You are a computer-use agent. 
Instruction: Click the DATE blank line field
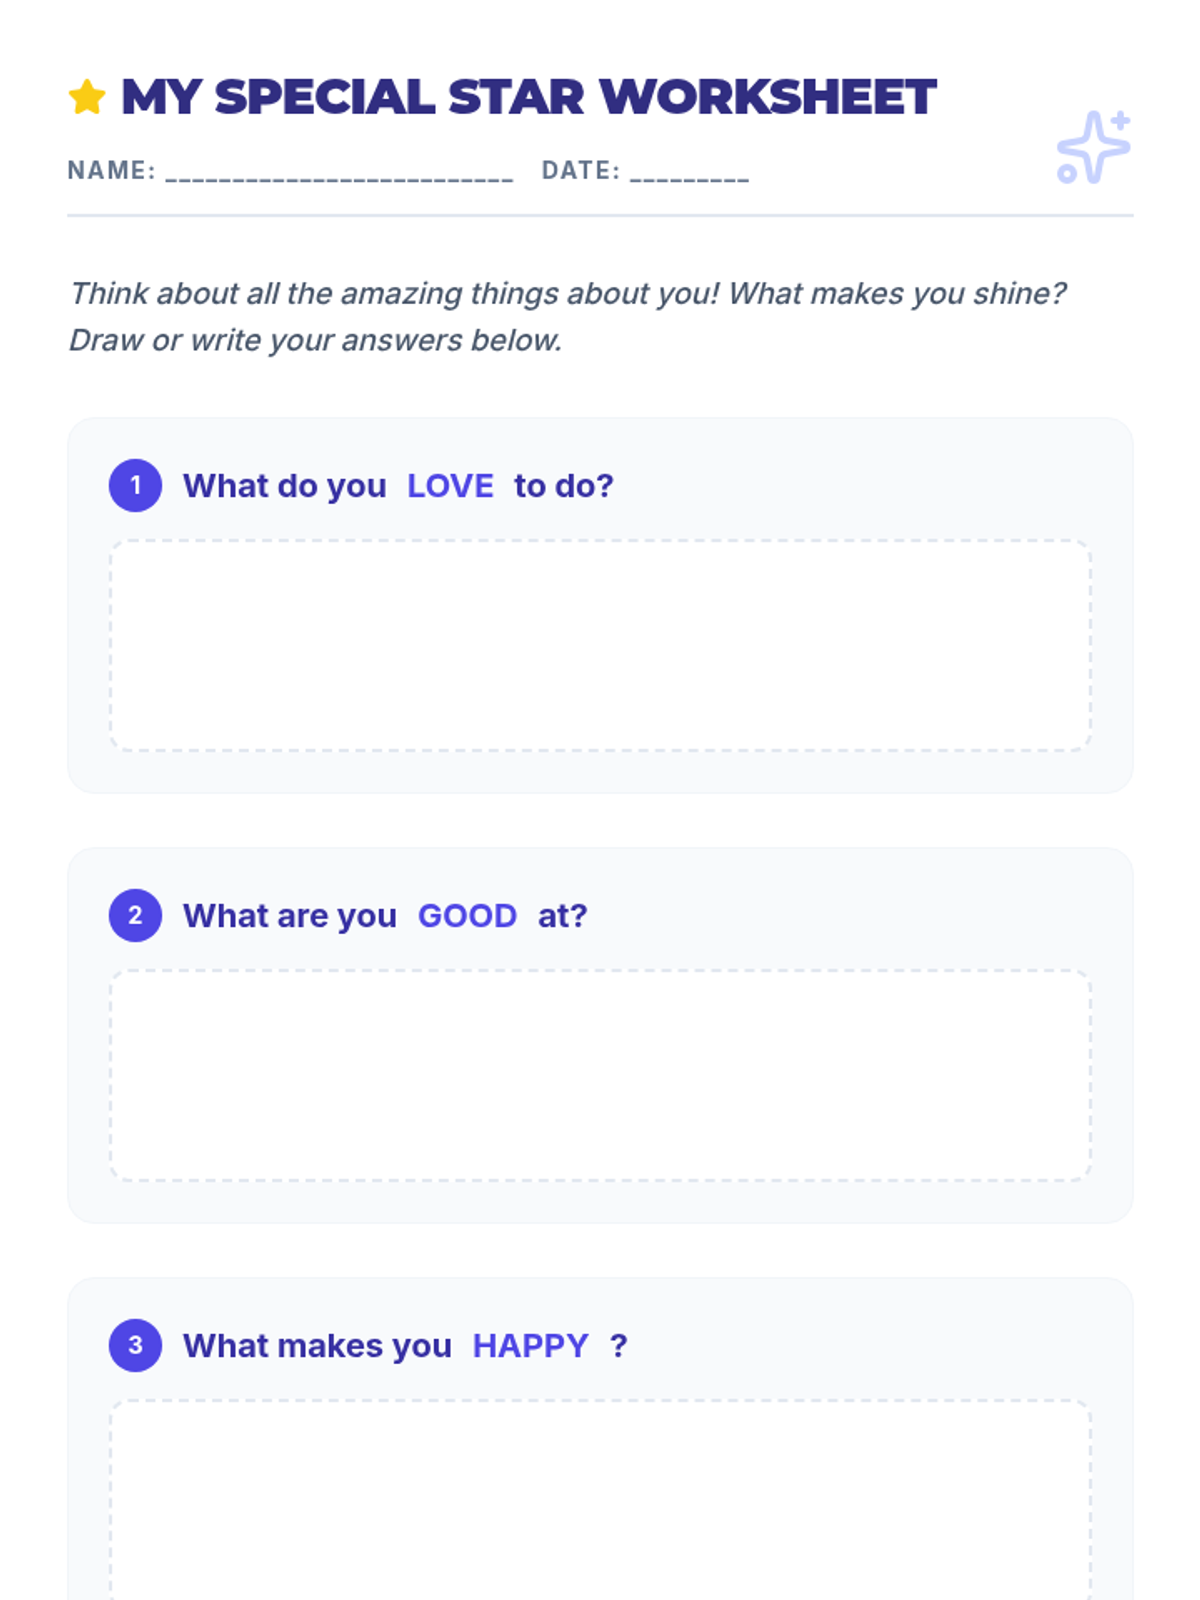[x=689, y=172]
